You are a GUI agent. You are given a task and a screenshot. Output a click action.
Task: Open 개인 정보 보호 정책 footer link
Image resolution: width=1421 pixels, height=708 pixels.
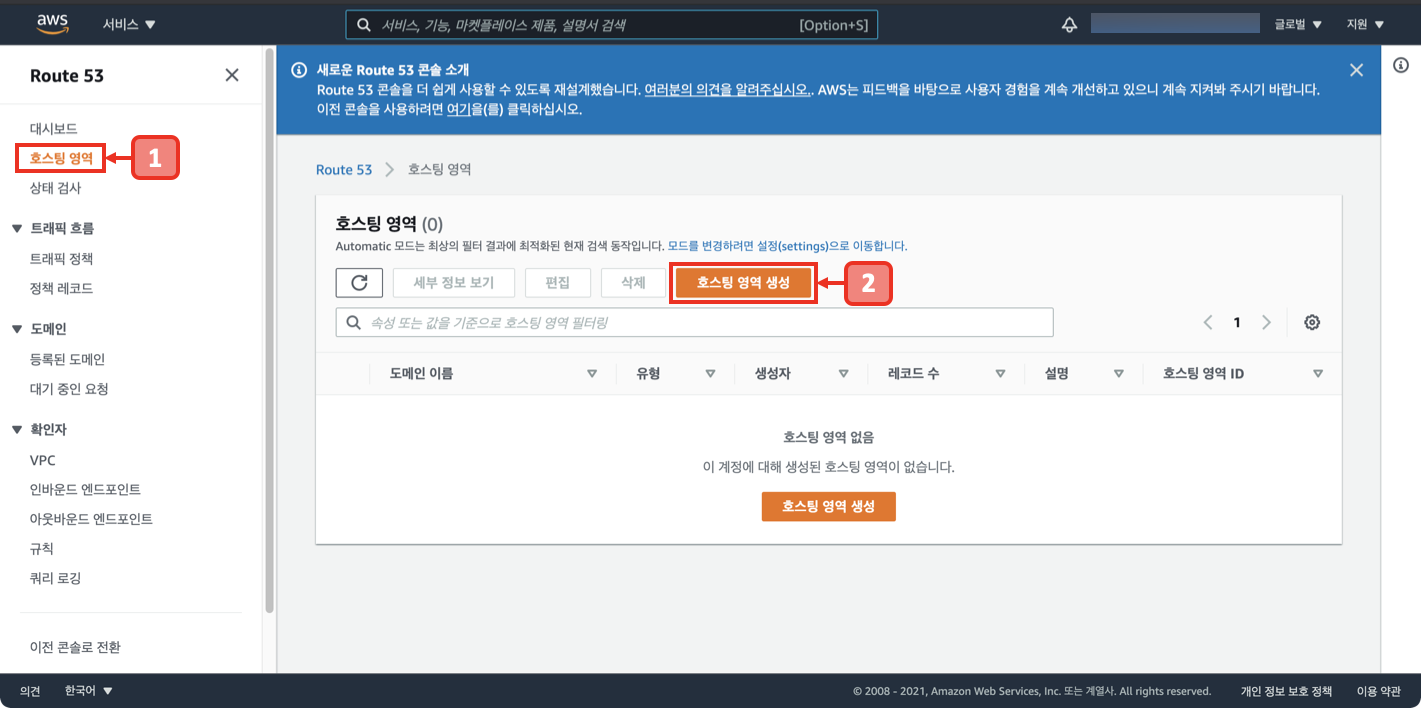pos(1286,691)
